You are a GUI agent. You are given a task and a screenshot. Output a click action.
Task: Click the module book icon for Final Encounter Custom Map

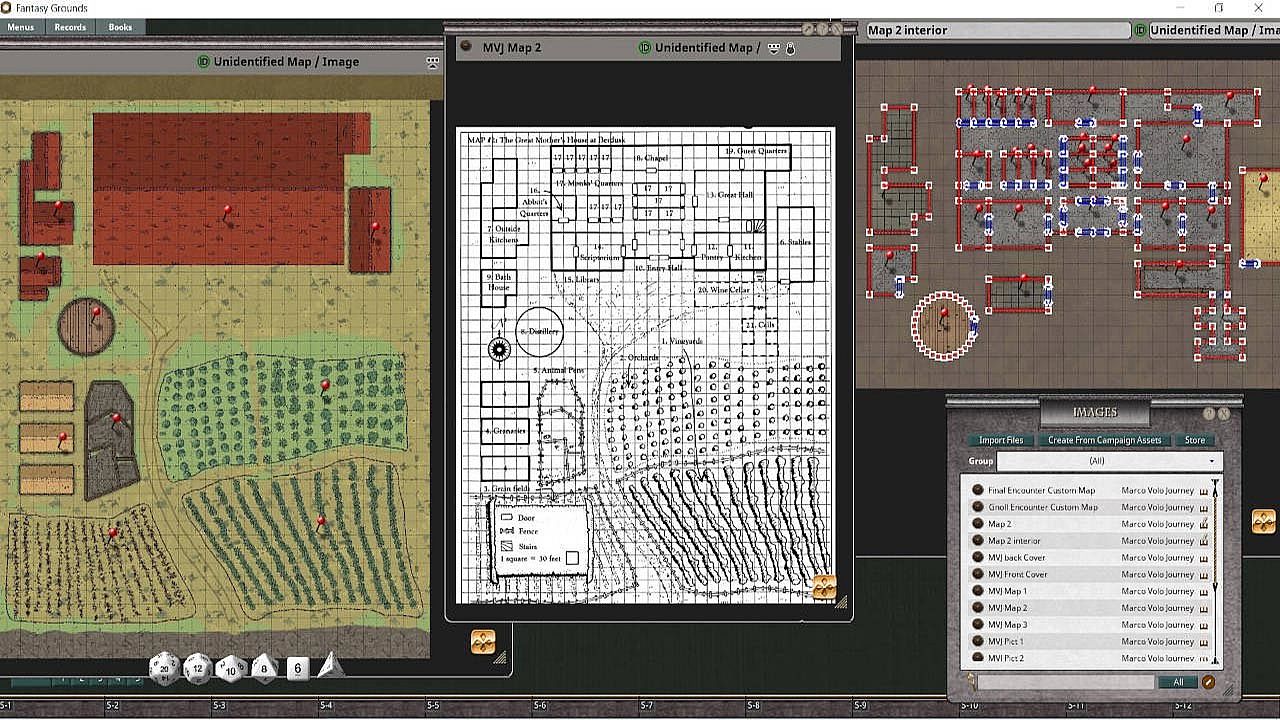coord(1203,491)
